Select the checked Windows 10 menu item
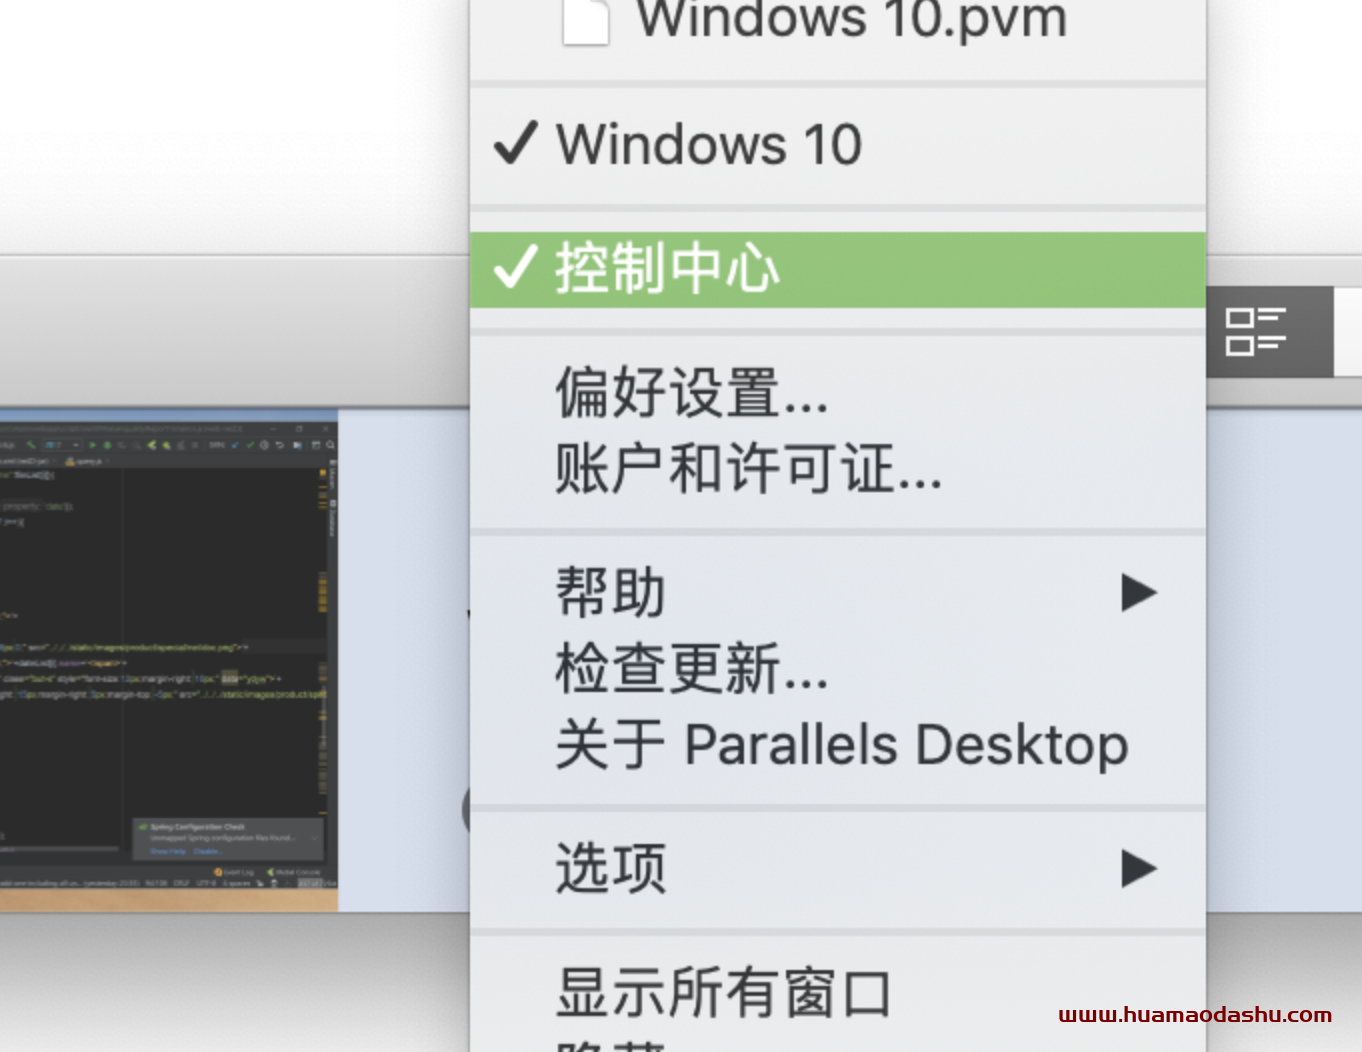 (x=838, y=145)
